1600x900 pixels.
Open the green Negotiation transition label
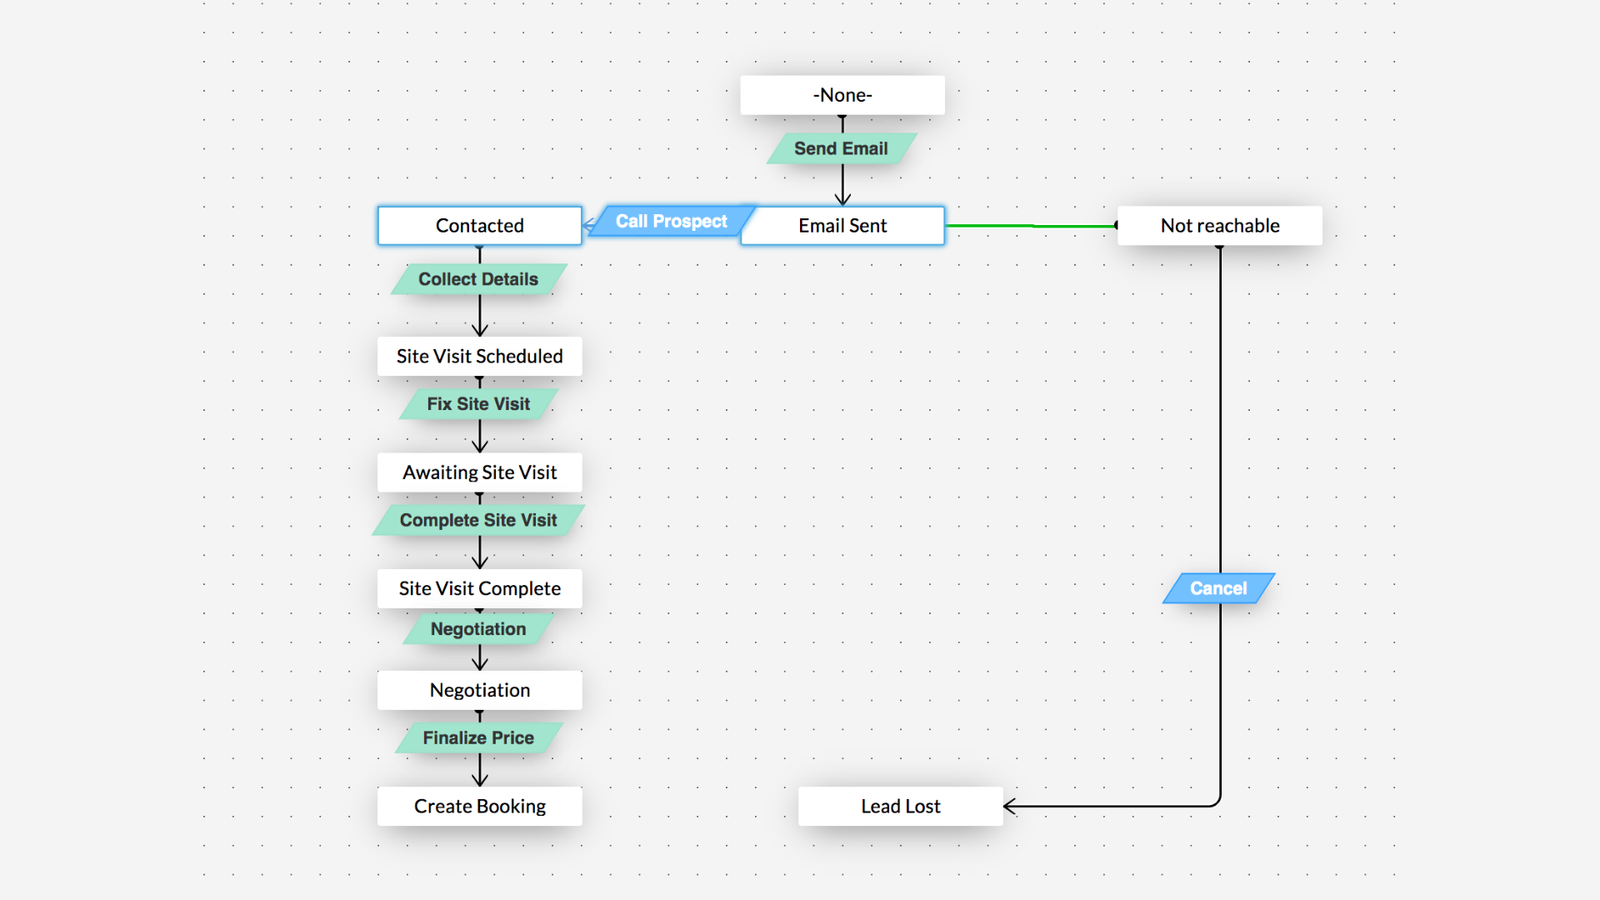(478, 629)
